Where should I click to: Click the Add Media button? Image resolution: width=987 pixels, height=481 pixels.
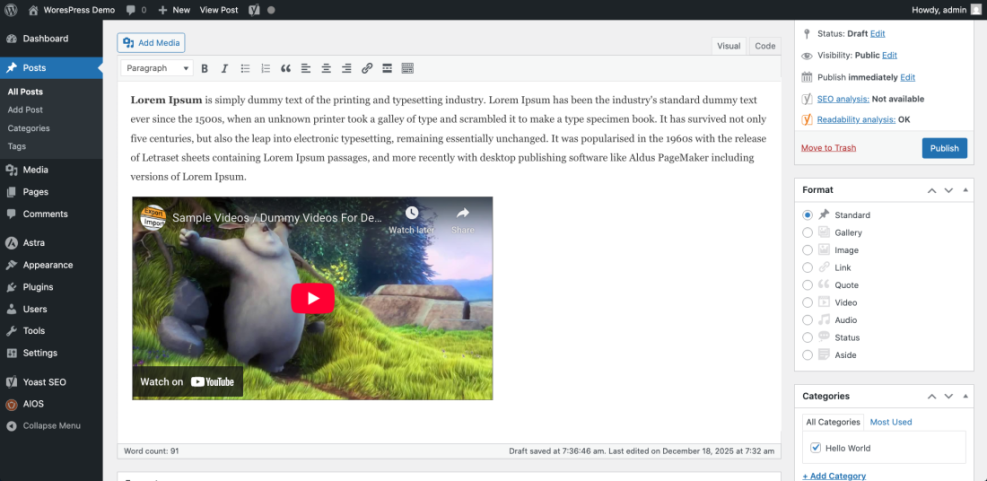tap(151, 43)
